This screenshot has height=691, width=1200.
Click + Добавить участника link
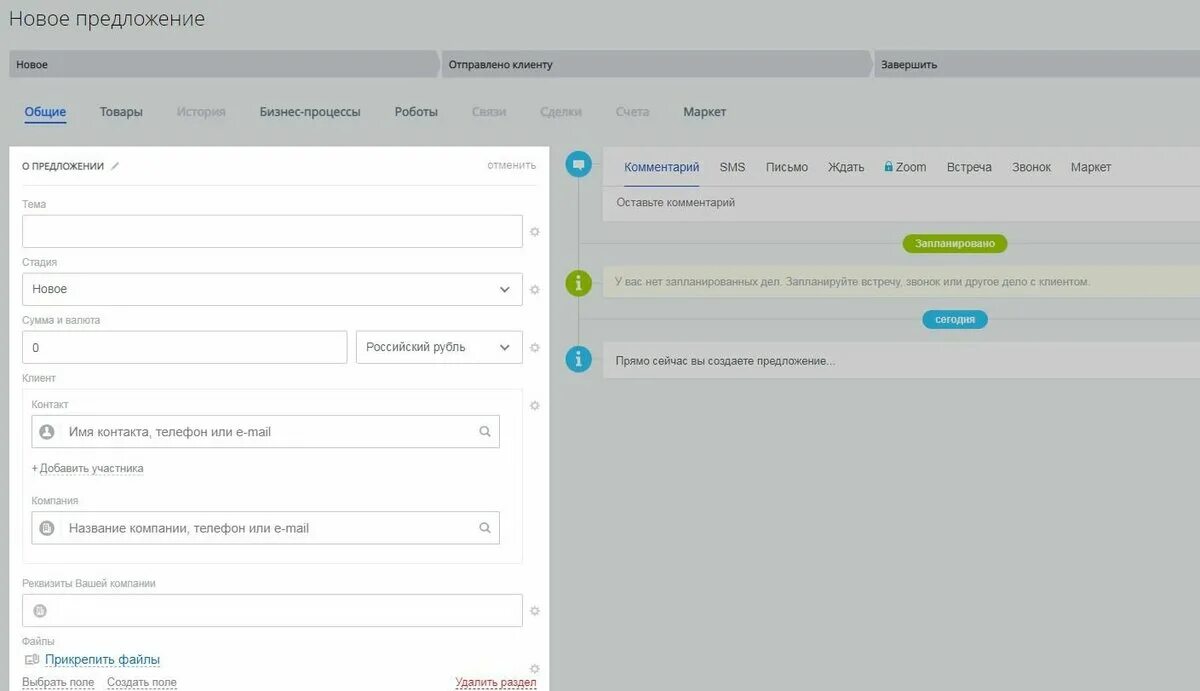point(88,468)
